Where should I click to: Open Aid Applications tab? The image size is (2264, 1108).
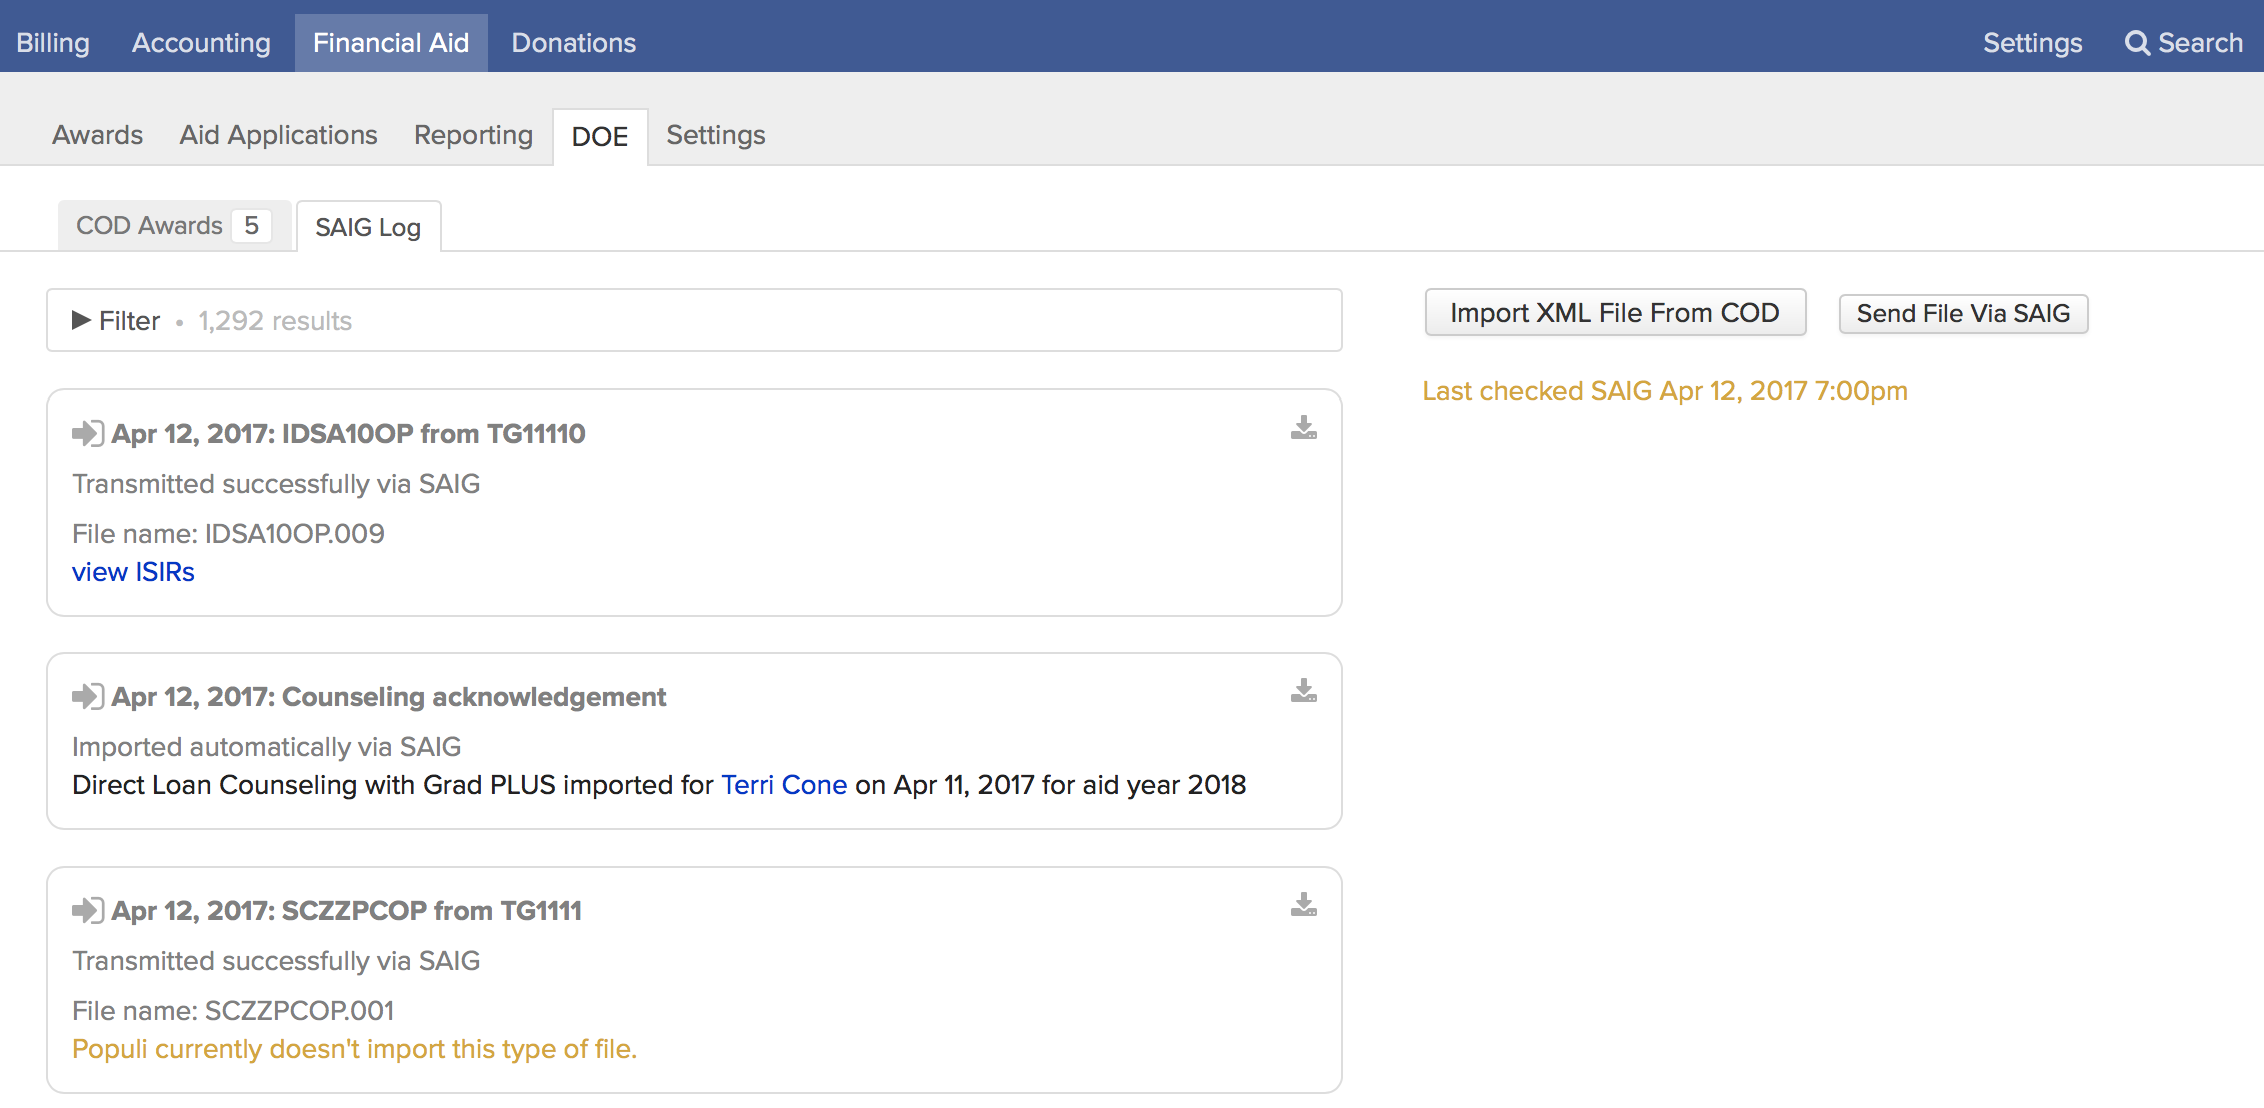click(x=278, y=135)
